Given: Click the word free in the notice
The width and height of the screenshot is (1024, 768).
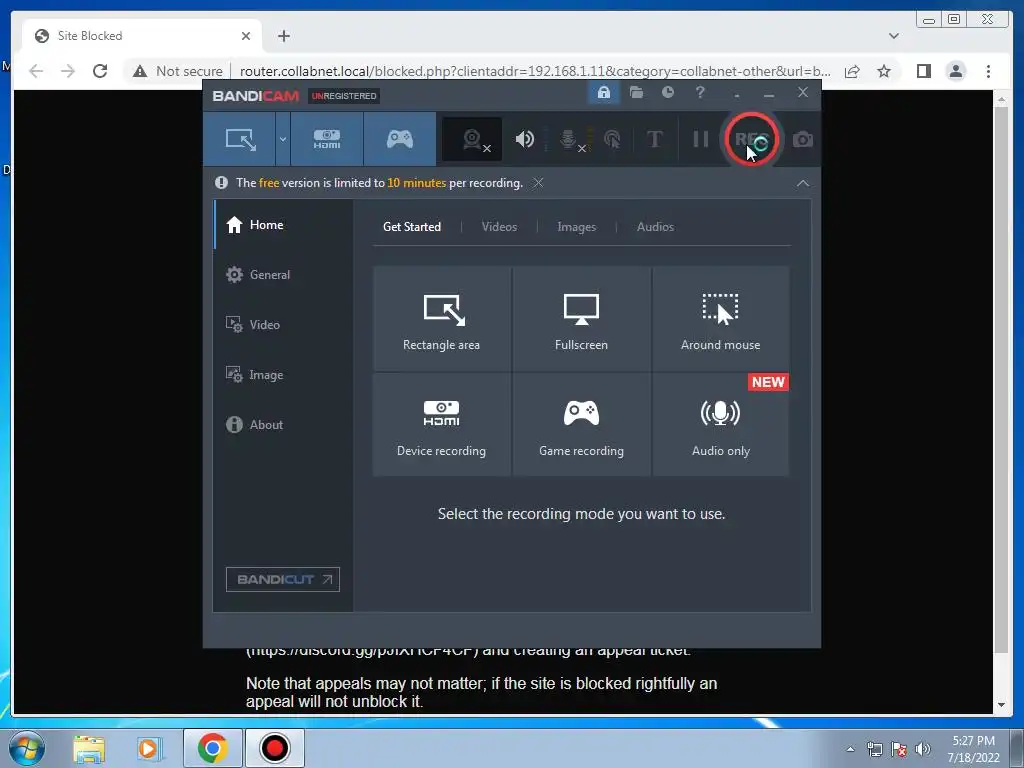Looking at the screenshot, I should 268,183.
